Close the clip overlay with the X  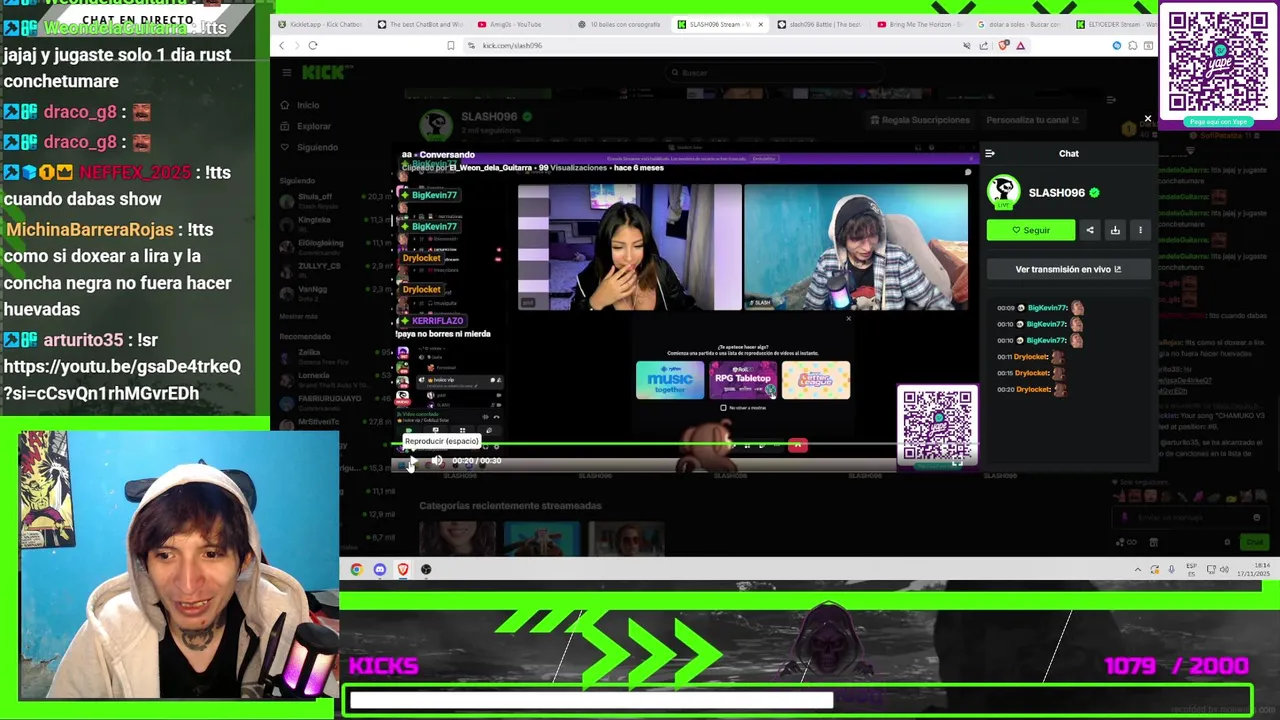[x=1147, y=119]
